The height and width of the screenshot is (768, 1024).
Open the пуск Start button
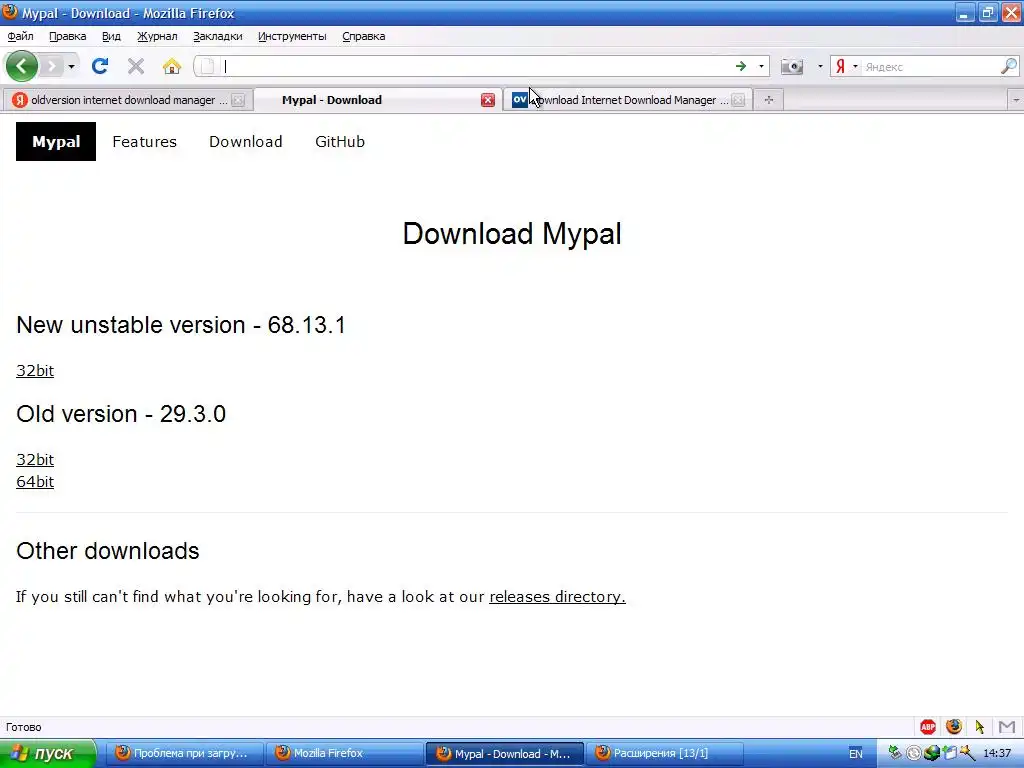pos(48,754)
